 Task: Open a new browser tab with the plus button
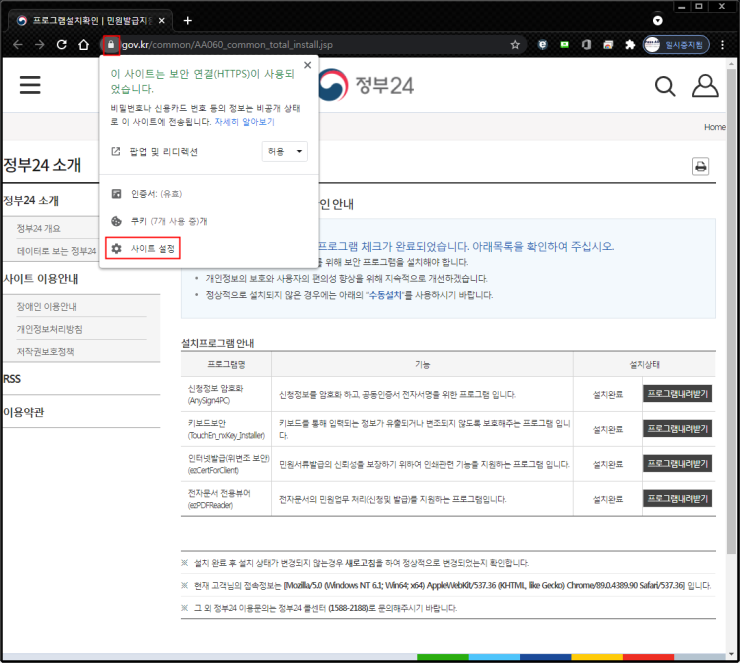[x=188, y=21]
